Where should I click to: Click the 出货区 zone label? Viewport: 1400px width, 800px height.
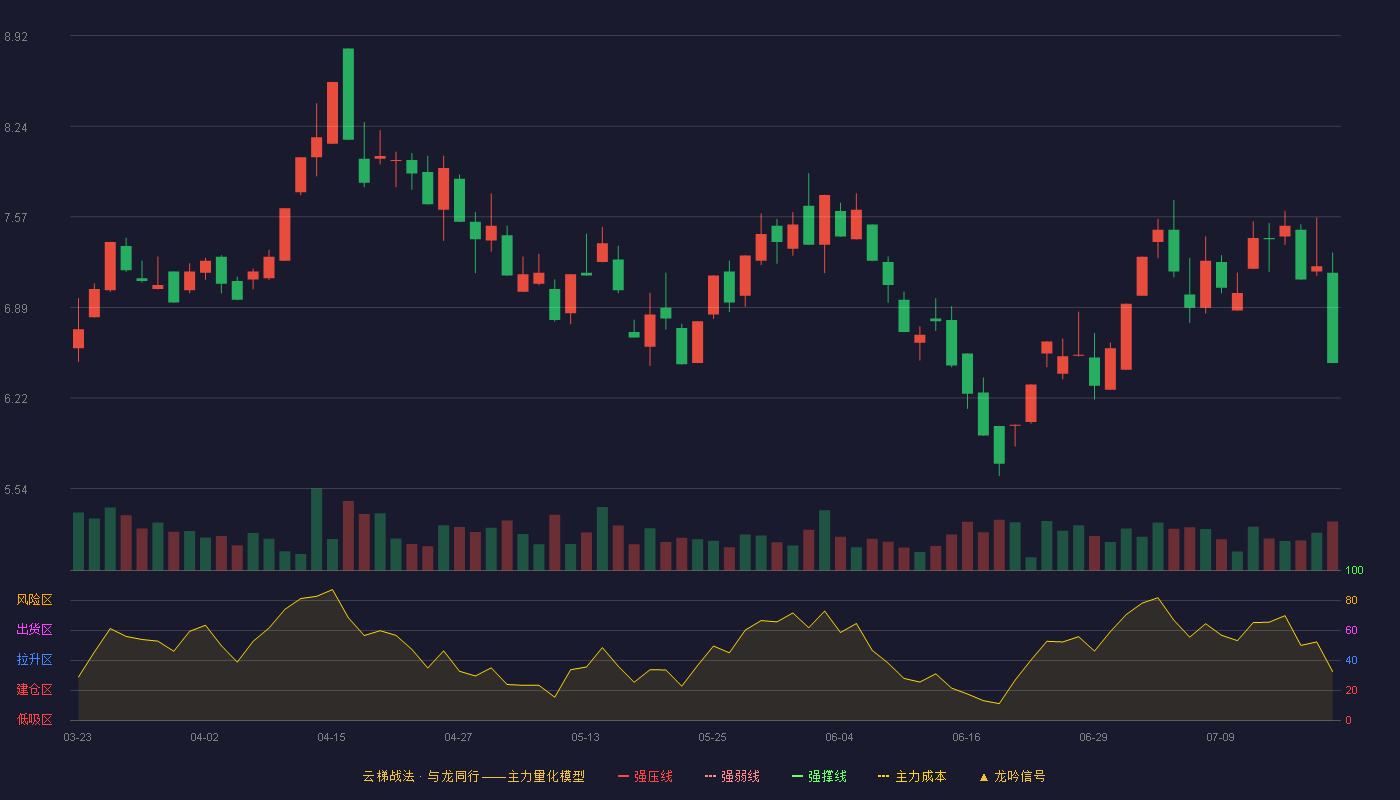pyautogui.click(x=34, y=630)
